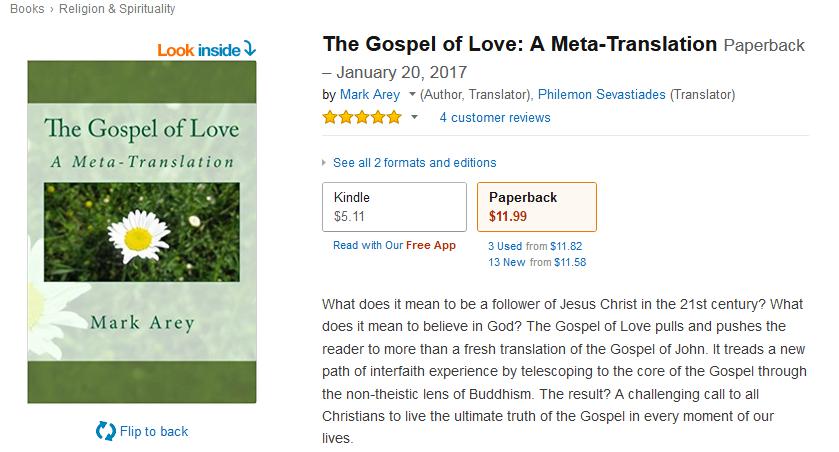839x452 pixels.
Task: Click the Look inside label
Action: pyautogui.click(x=198, y=48)
